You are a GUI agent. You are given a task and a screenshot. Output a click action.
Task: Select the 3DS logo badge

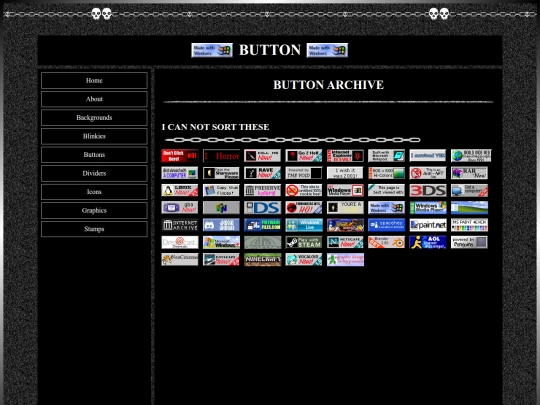(x=428, y=190)
